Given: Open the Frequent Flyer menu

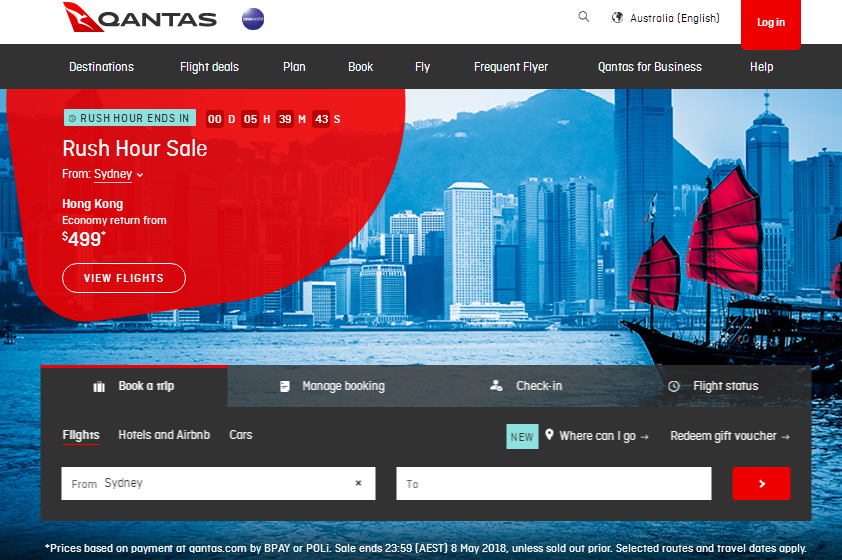Looking at the screenshot, I should pos(511,67).
